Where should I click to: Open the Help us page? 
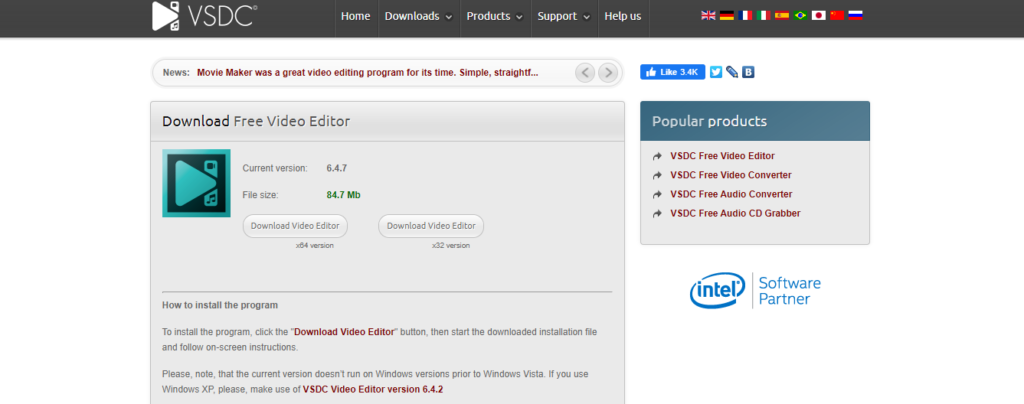click(623, 16)
